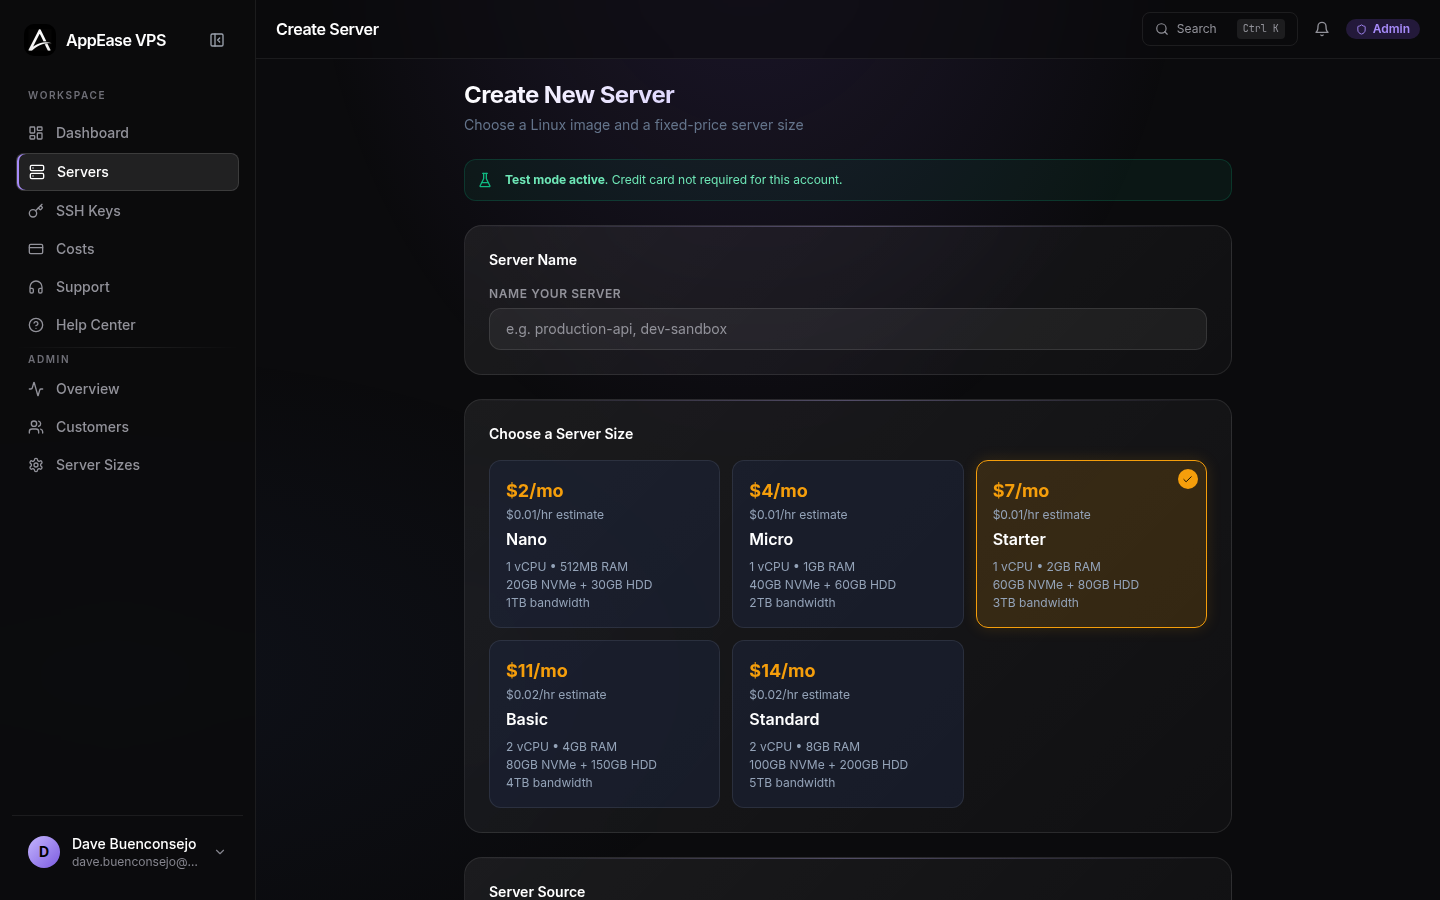Open the Servers page

pyautogui.click(x=128, y=172)
